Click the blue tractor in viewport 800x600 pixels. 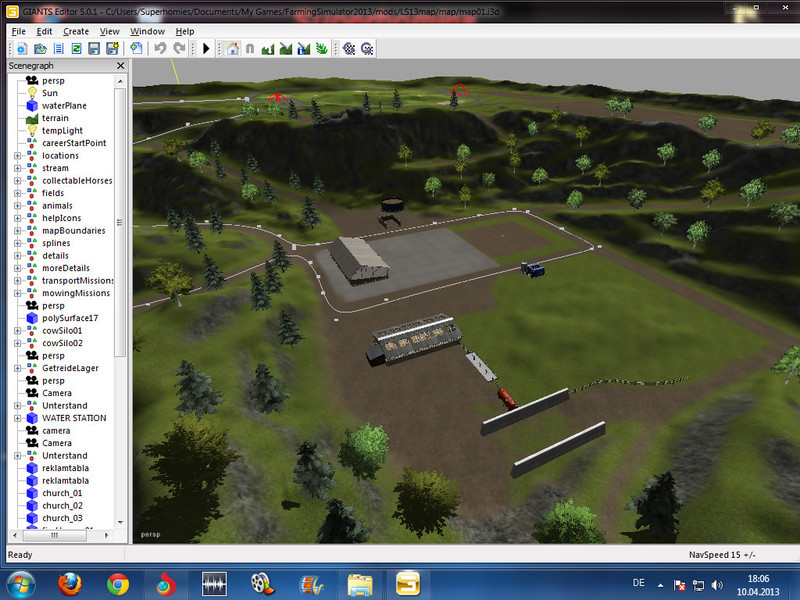tap(533, 269)
